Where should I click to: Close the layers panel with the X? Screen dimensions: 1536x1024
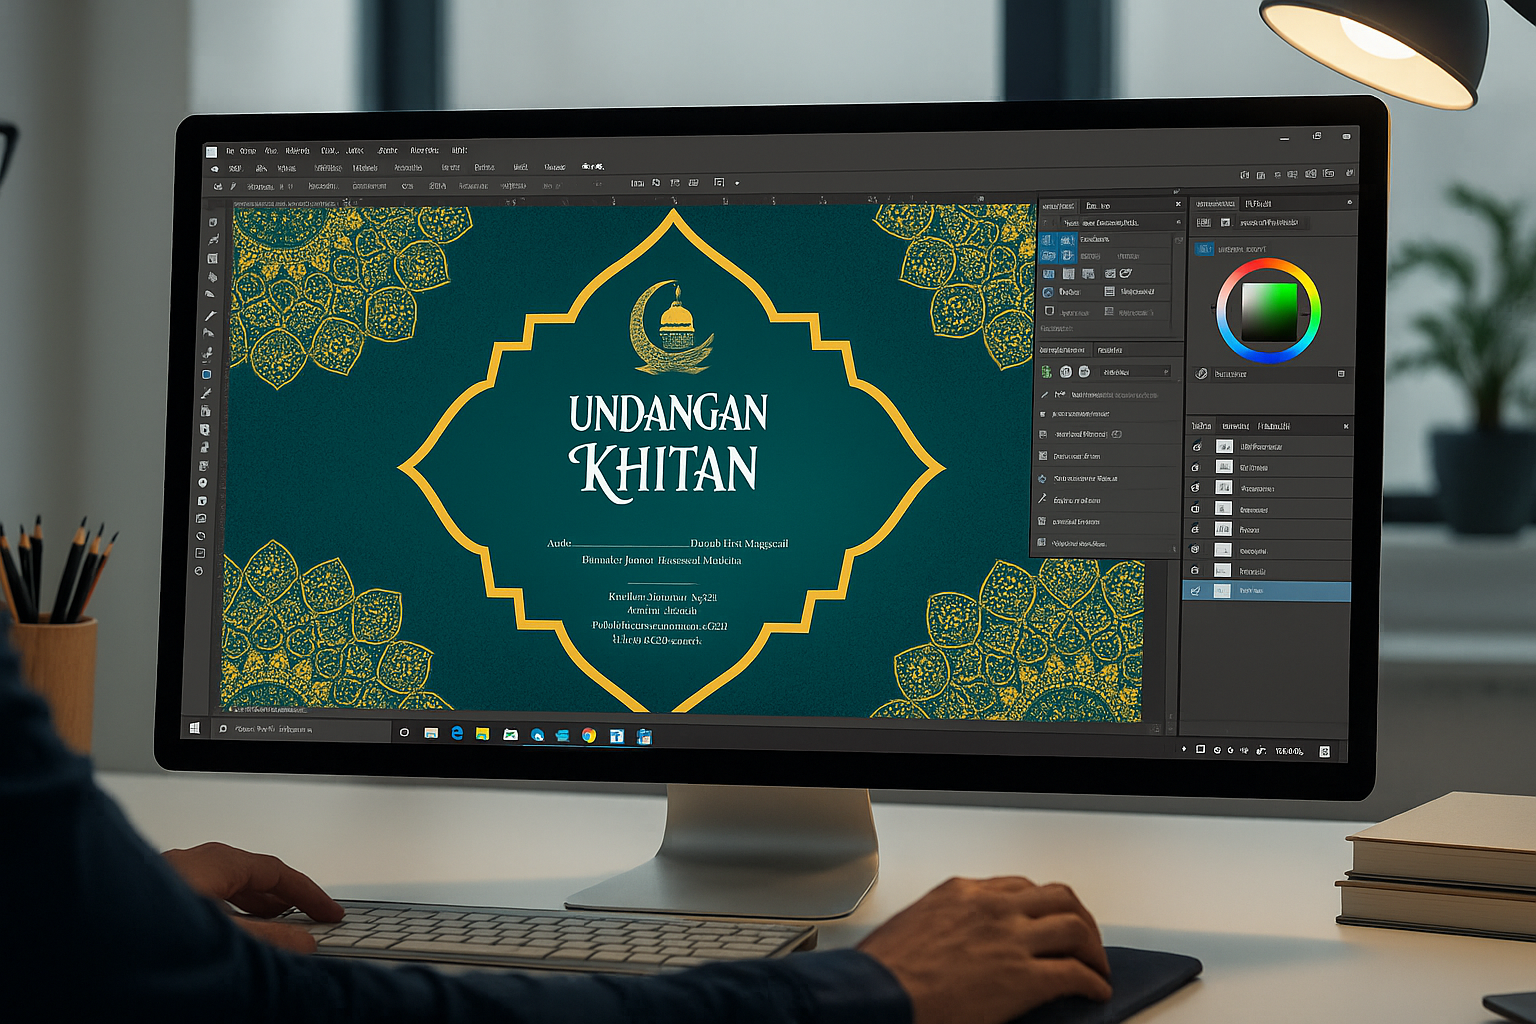pyautogui.click(x=1345, y=426)
